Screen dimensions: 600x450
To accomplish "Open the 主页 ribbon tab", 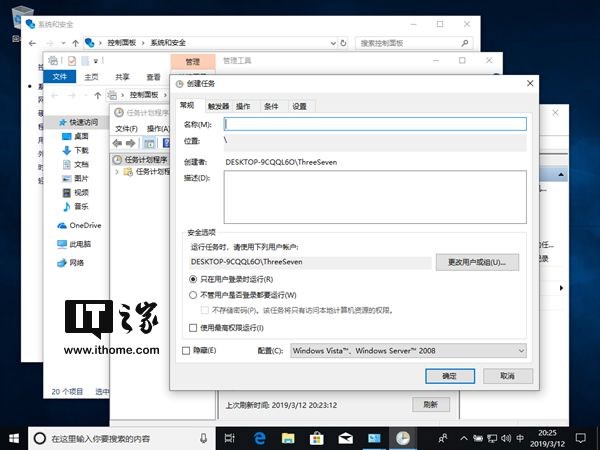I will pyautogui.click(x=91, y=77).
